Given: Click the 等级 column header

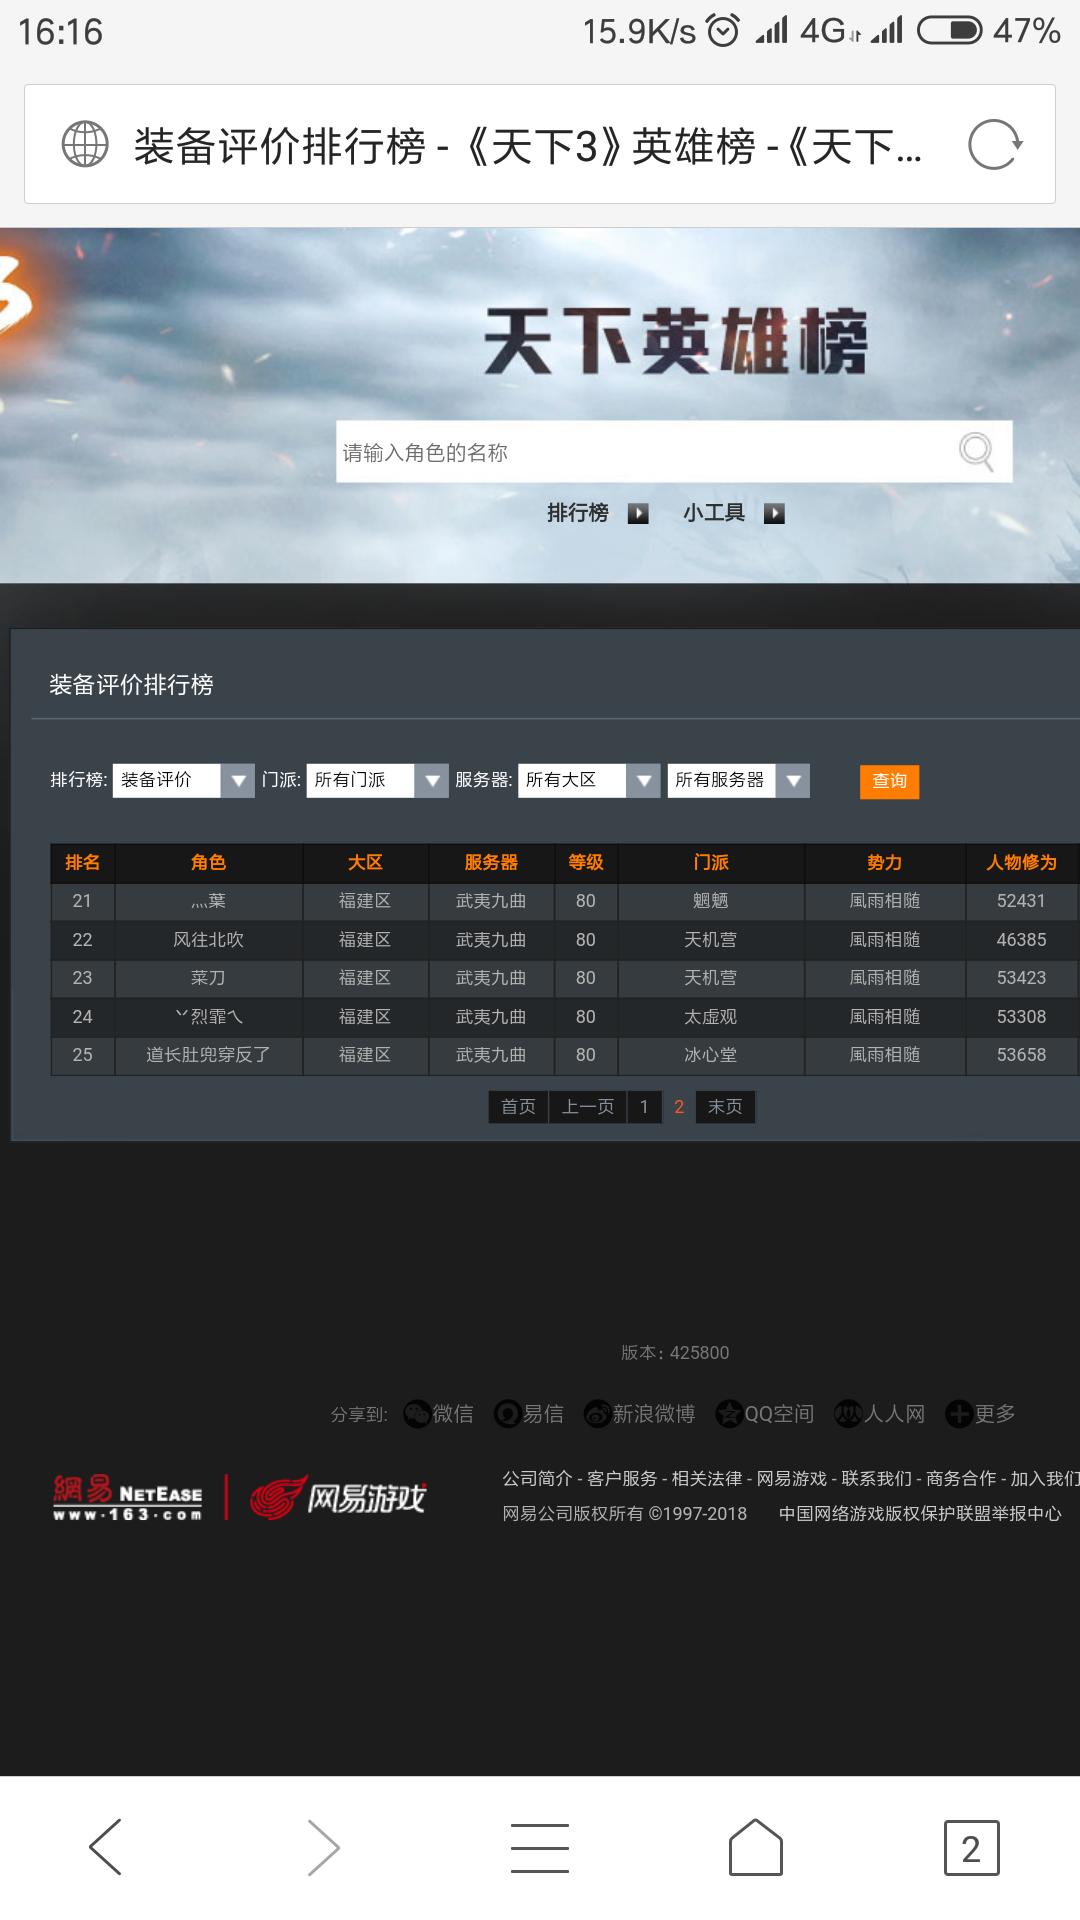Looking at the screenshot, I should pyautogui.click(x=586, y=862).
